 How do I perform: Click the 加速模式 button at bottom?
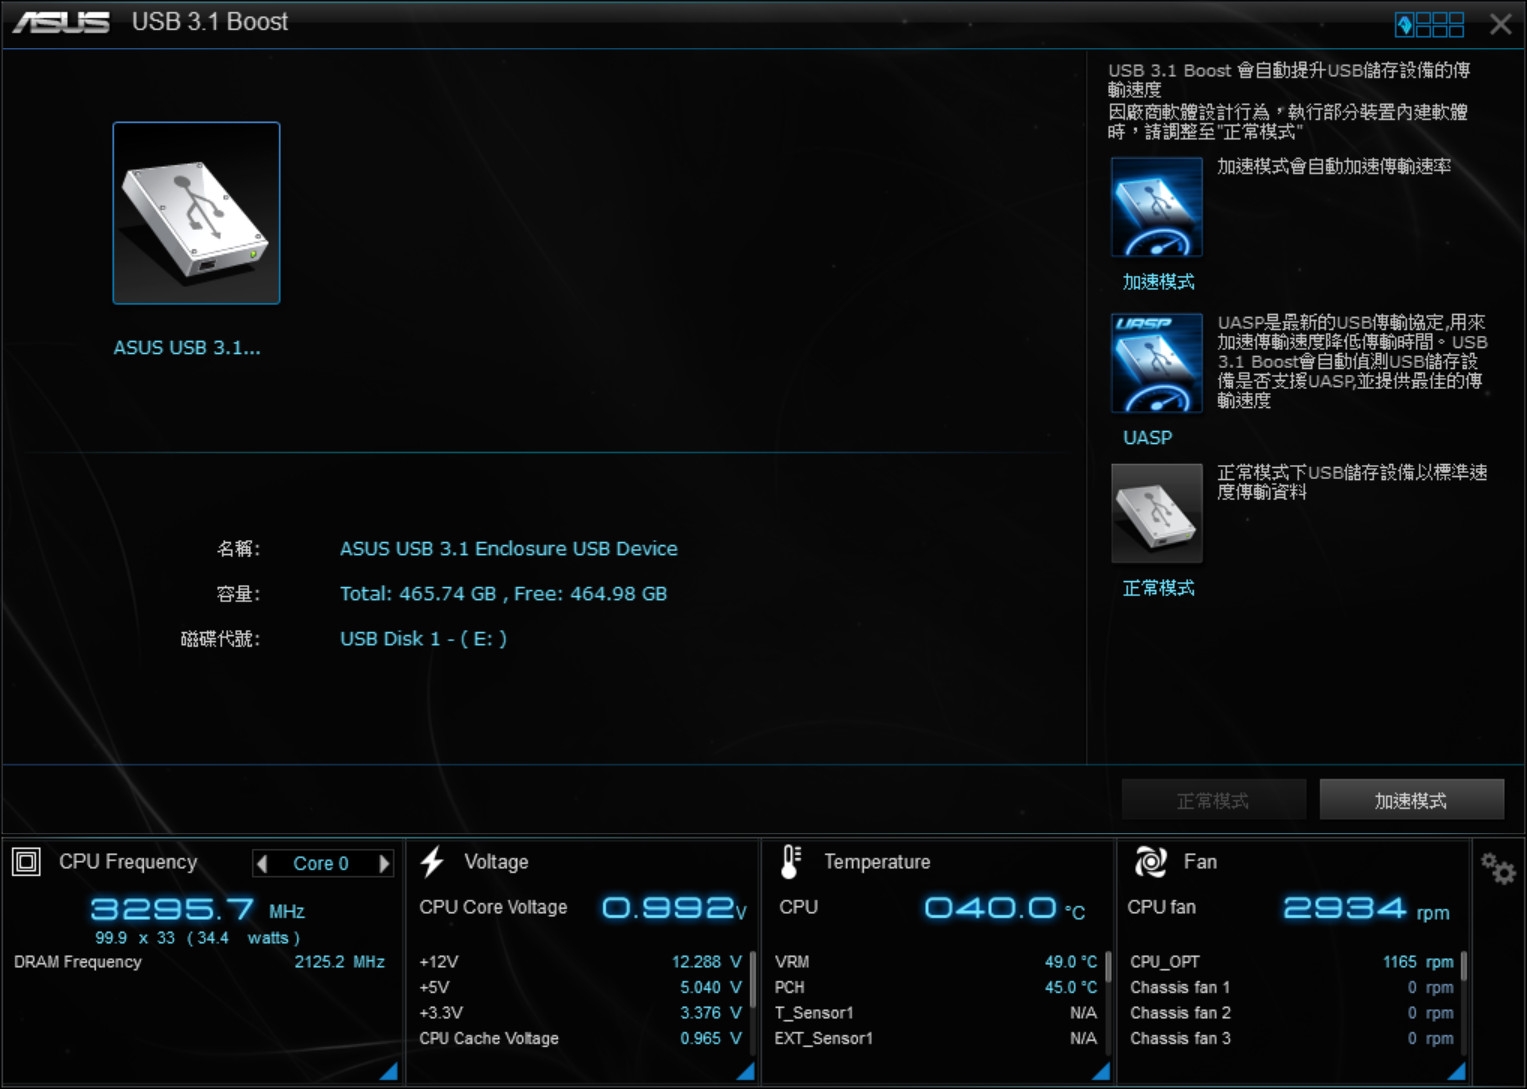point(1411,800)
